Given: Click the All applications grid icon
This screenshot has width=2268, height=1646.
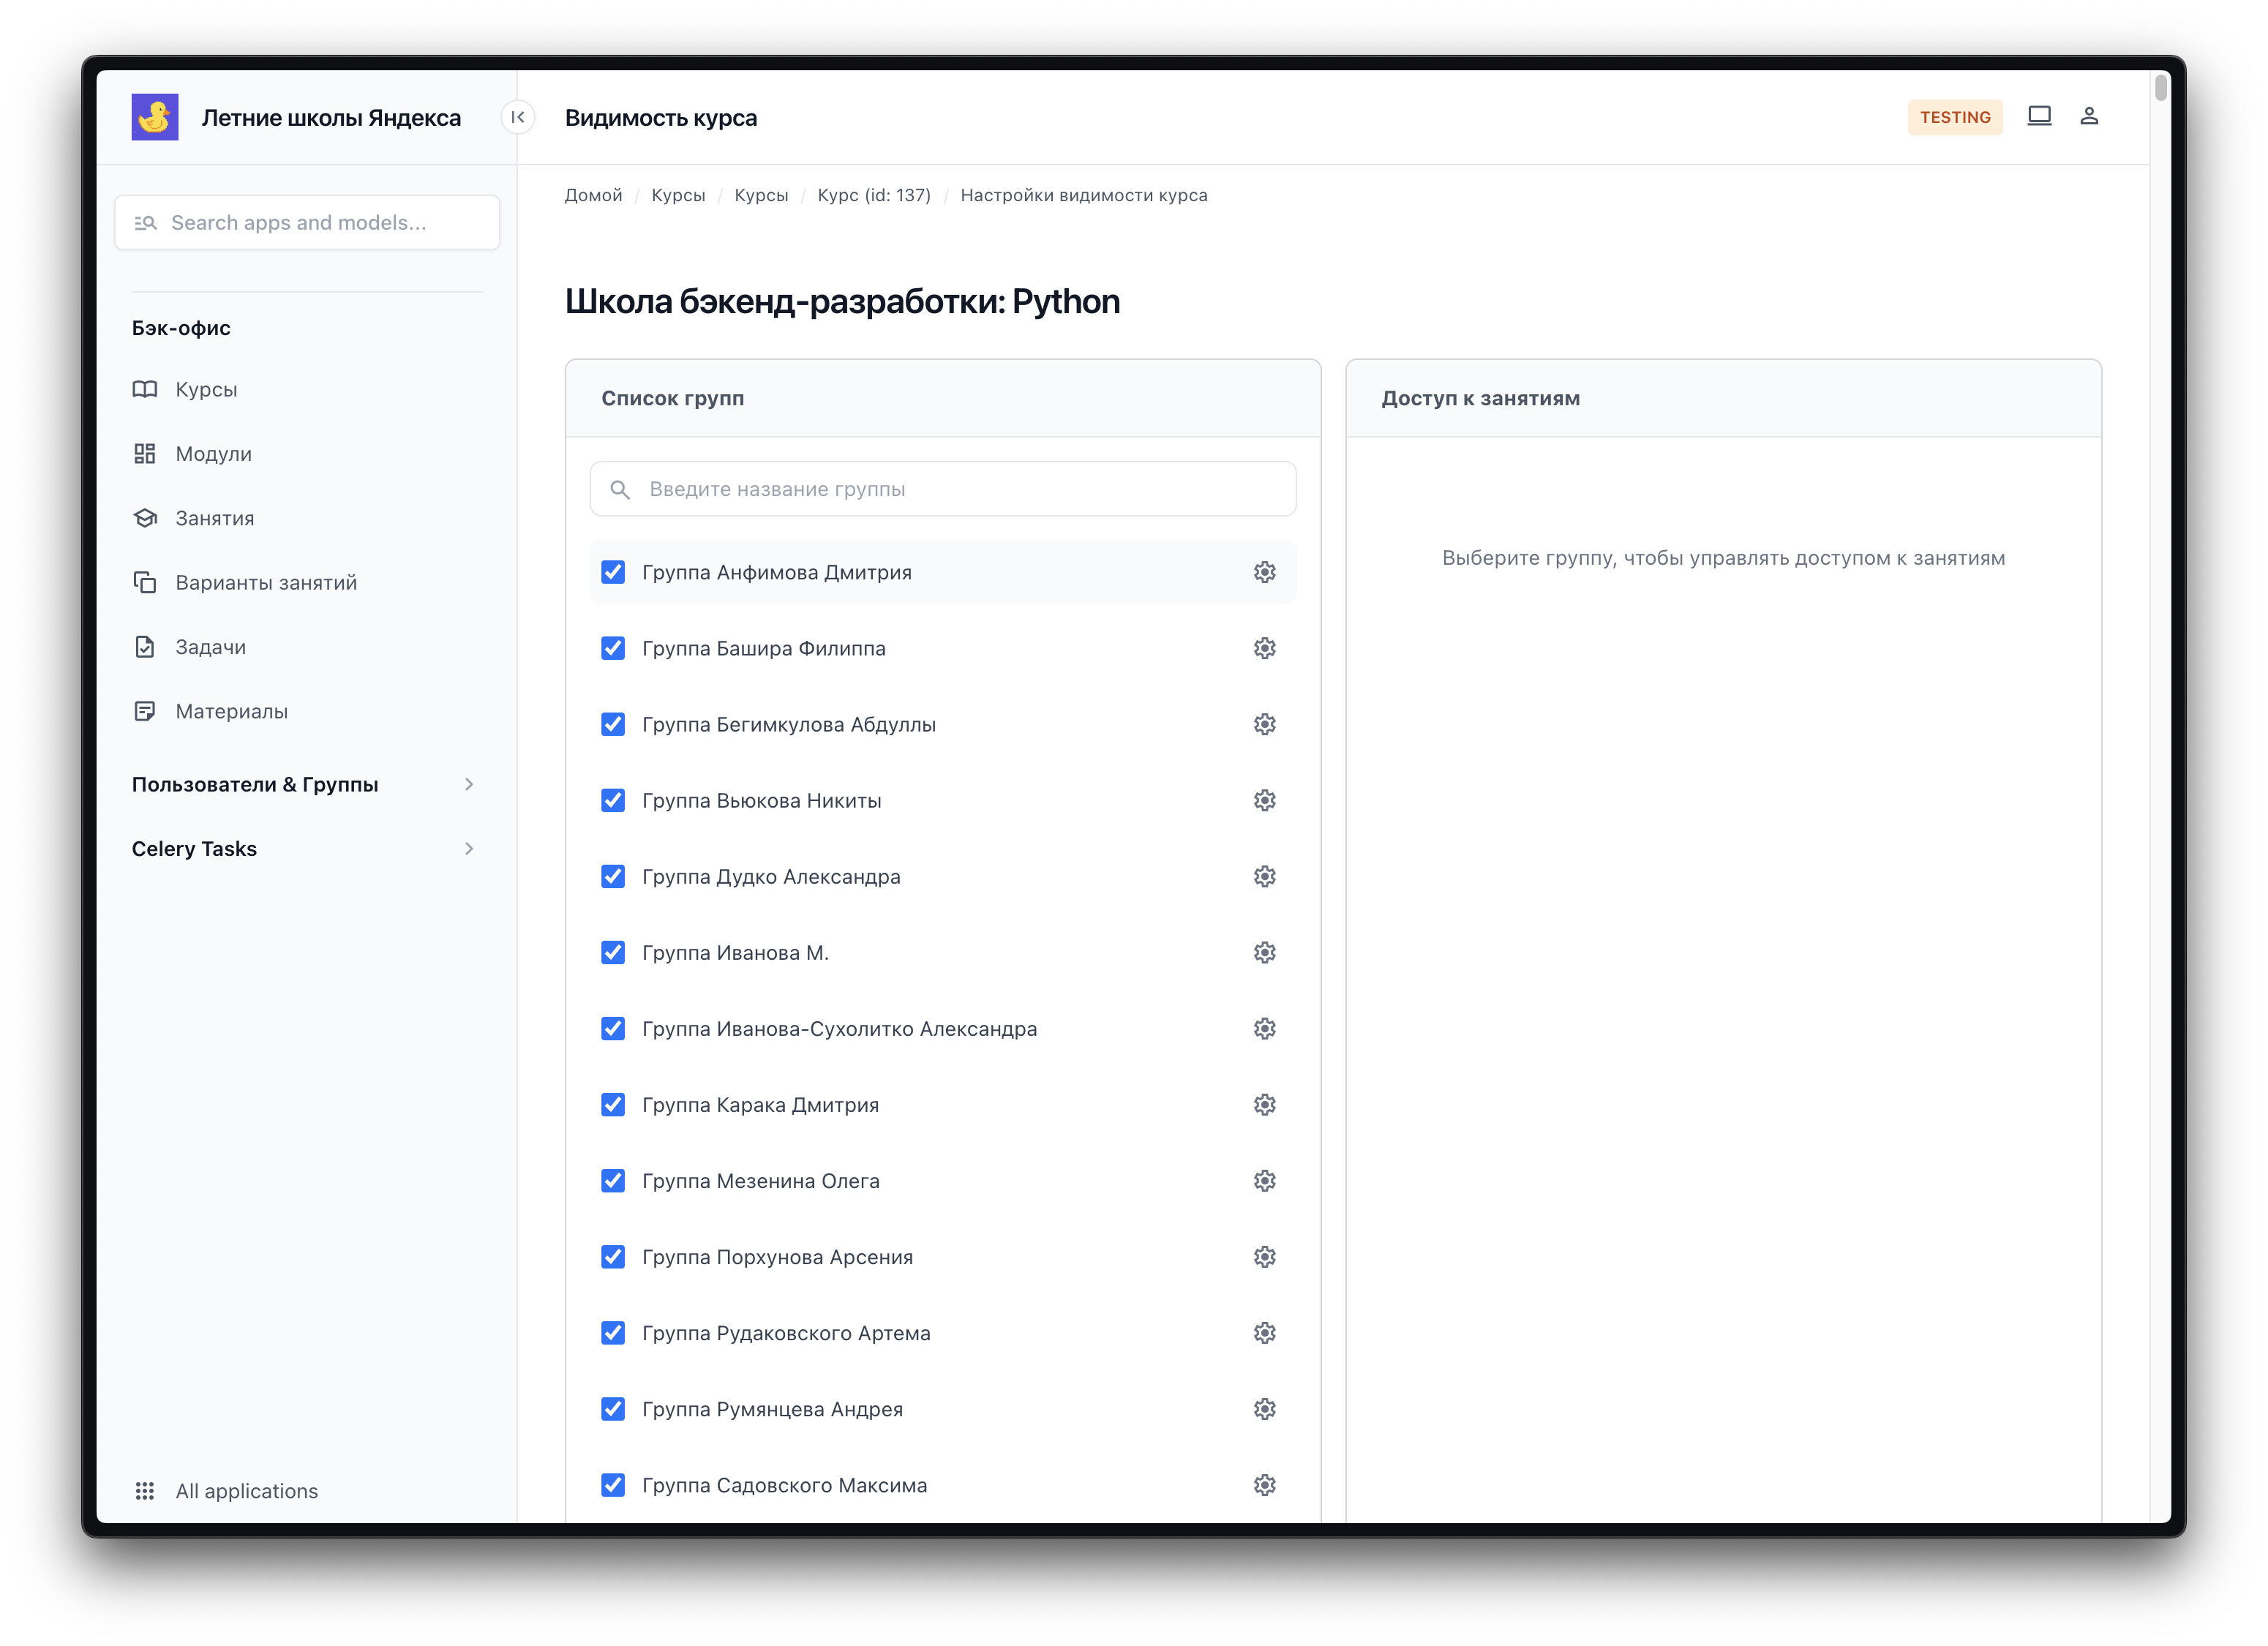Looking at the screenshot, I should 145,1491.
